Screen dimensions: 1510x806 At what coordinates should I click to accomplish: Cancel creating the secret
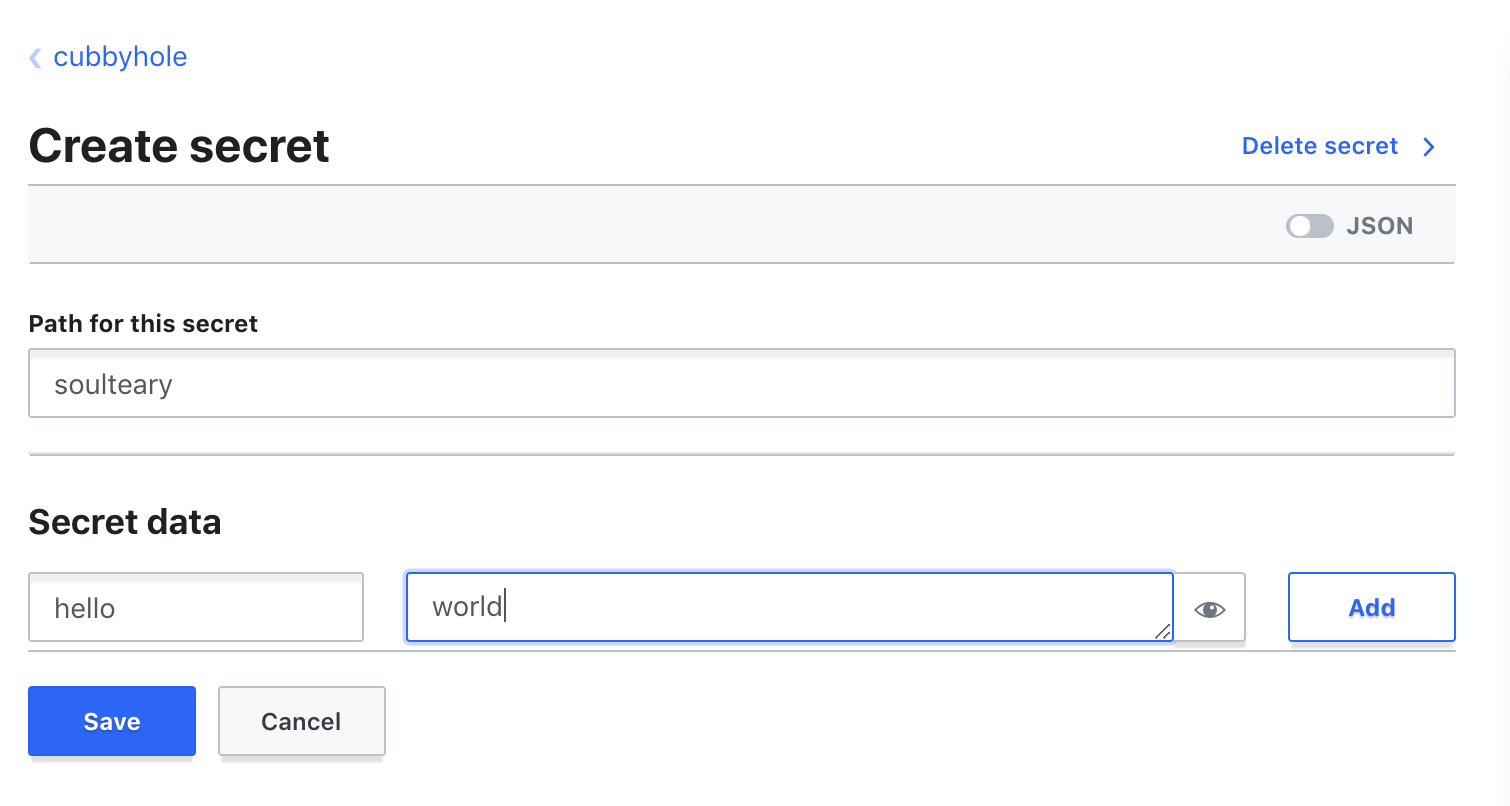coord(301,721)
